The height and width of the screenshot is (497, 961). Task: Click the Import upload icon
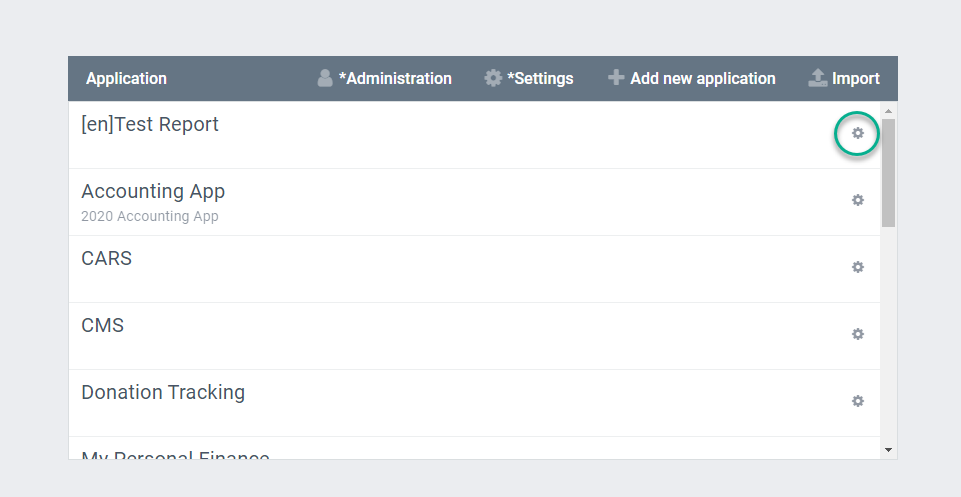coord(817,78)
